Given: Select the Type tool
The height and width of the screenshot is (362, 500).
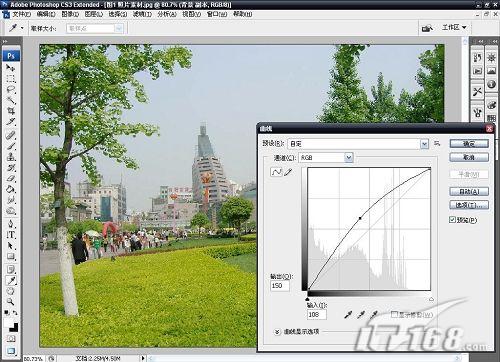Looking at the screenshot, I should coord(11,235).
